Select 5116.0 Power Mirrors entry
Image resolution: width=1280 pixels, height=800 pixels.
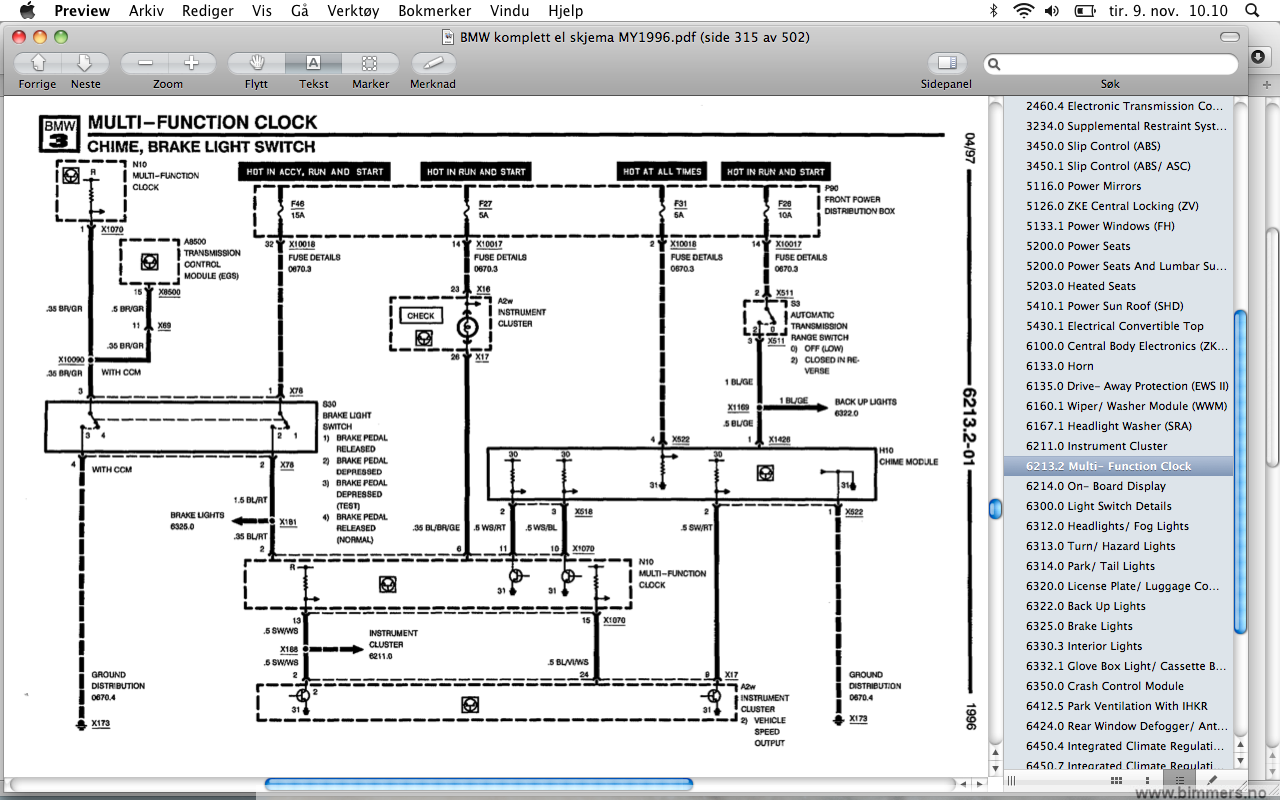pyautogui.click(x=1119, y=186)
